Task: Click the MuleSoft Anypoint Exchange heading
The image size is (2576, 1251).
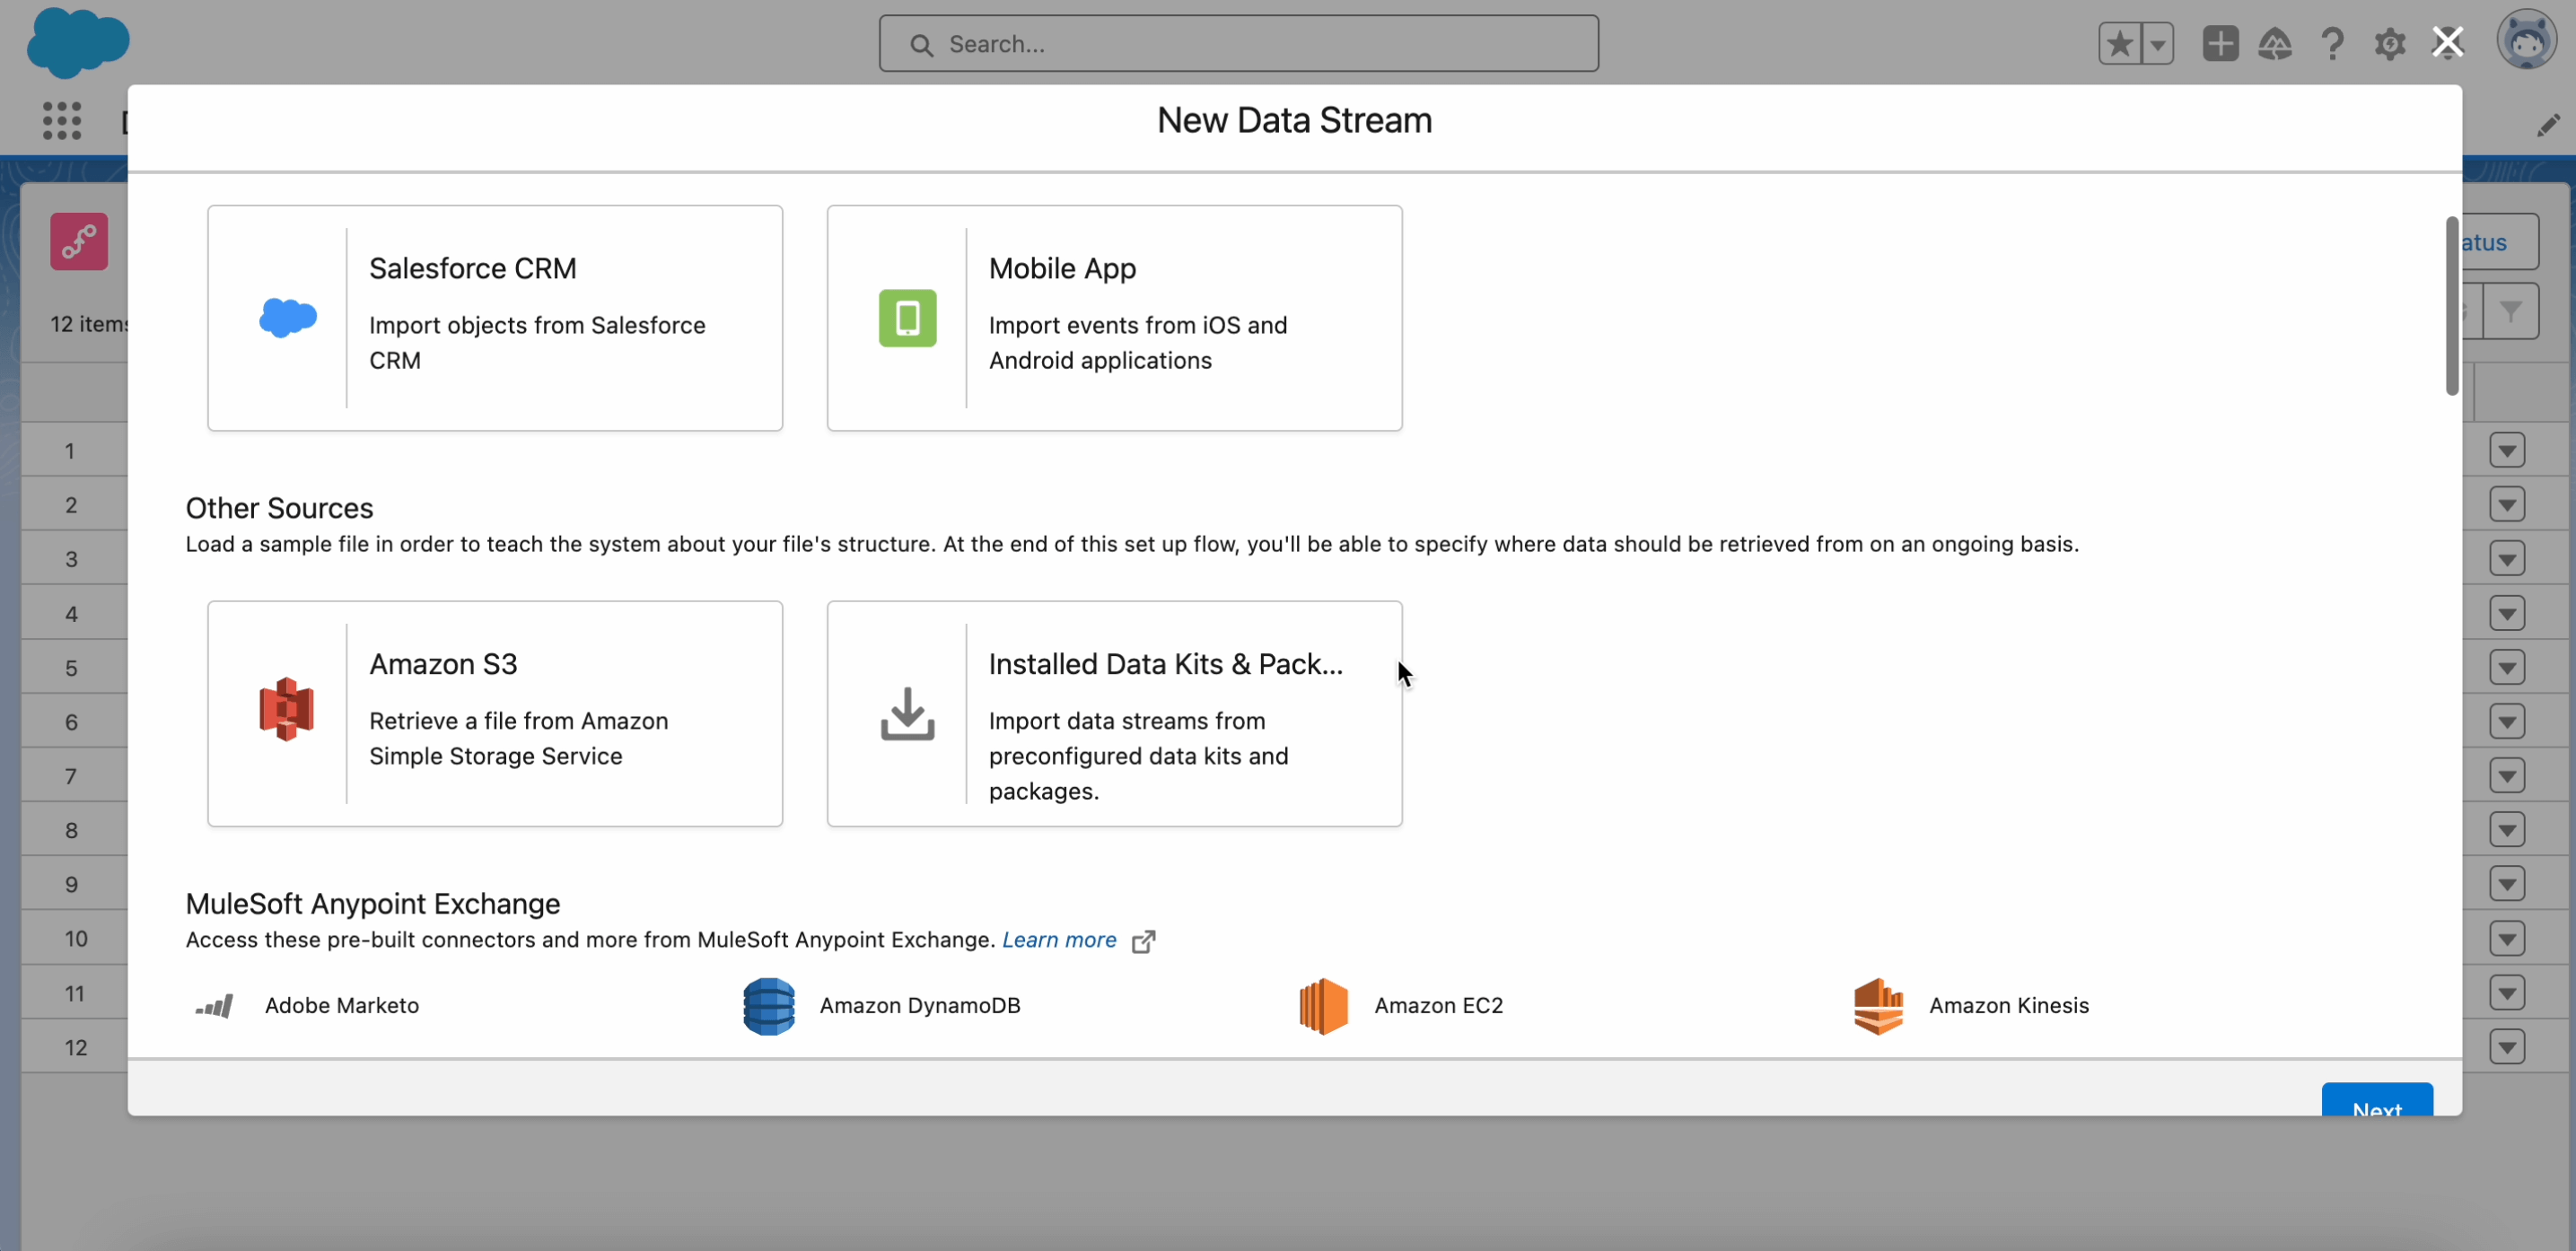Action: pos(373,904)
